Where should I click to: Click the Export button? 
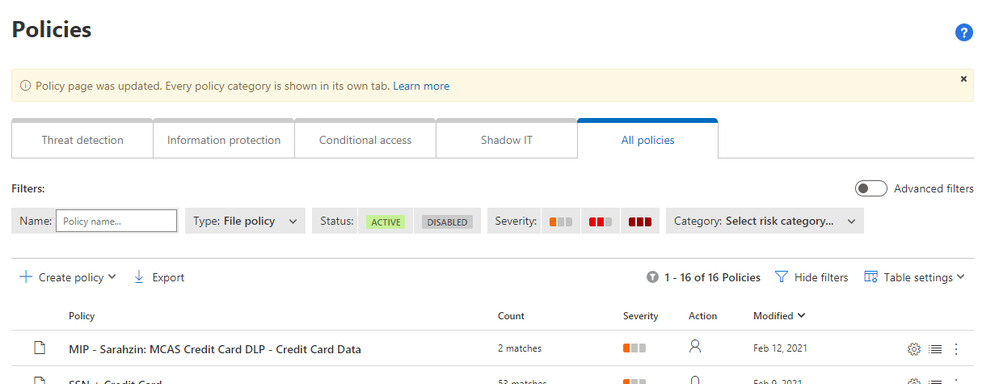159,277
